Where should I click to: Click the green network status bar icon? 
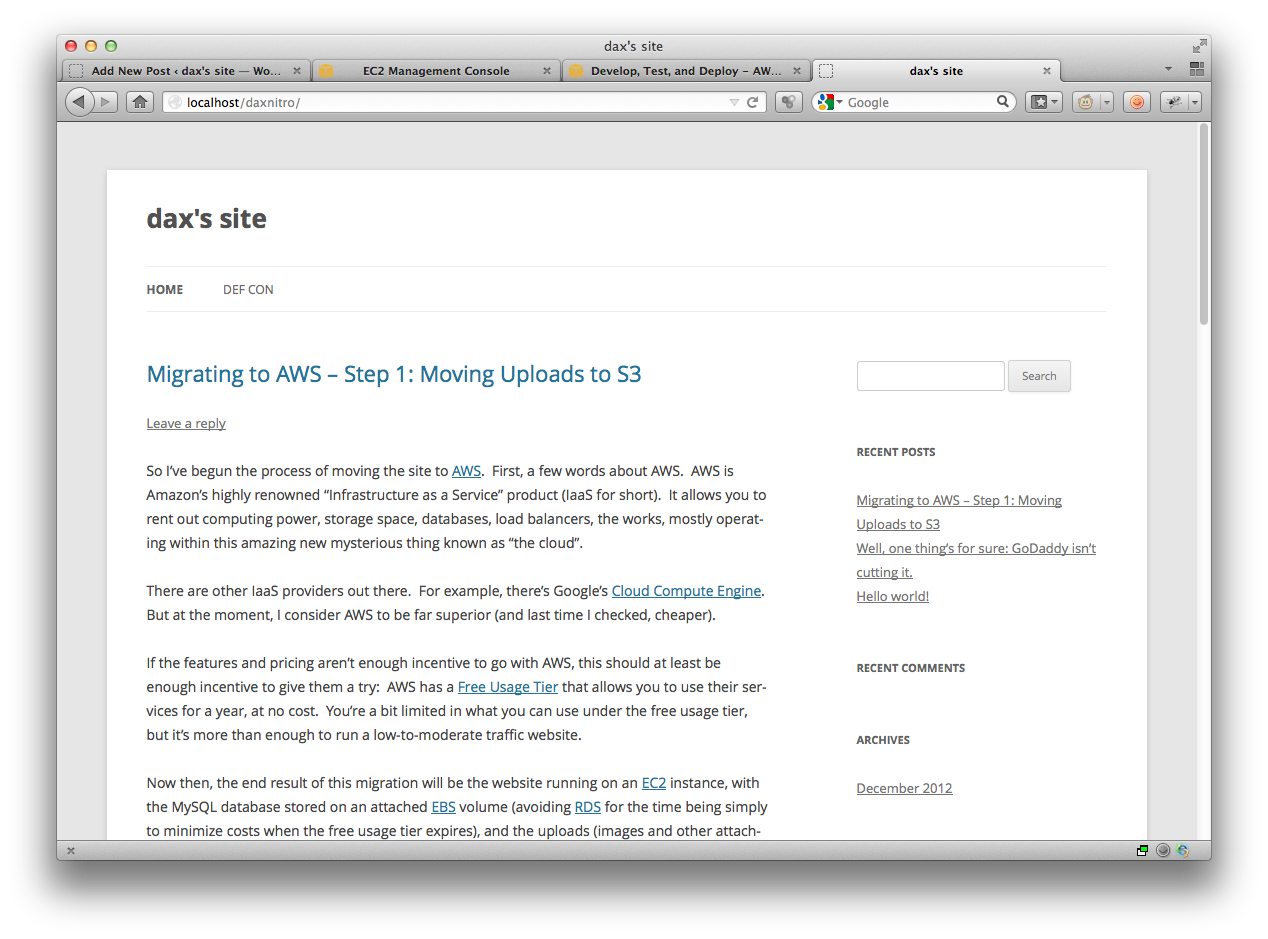[1142, 851]
